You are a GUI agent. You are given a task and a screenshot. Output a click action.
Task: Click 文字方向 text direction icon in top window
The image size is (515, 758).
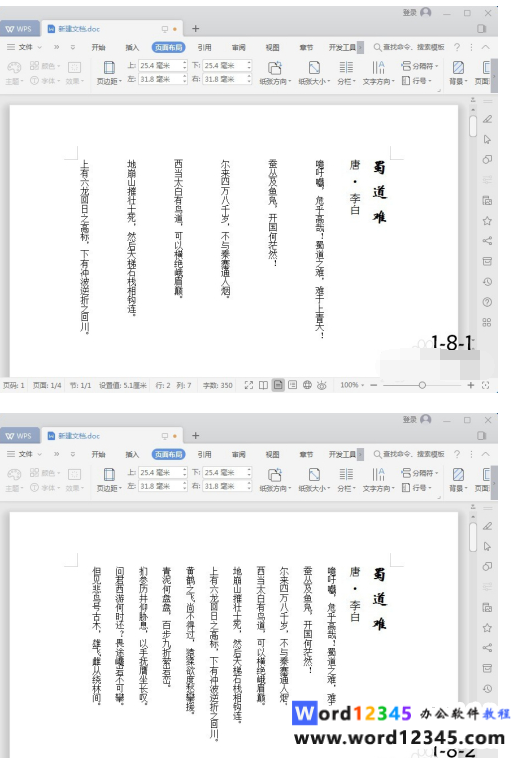(379, 67)
